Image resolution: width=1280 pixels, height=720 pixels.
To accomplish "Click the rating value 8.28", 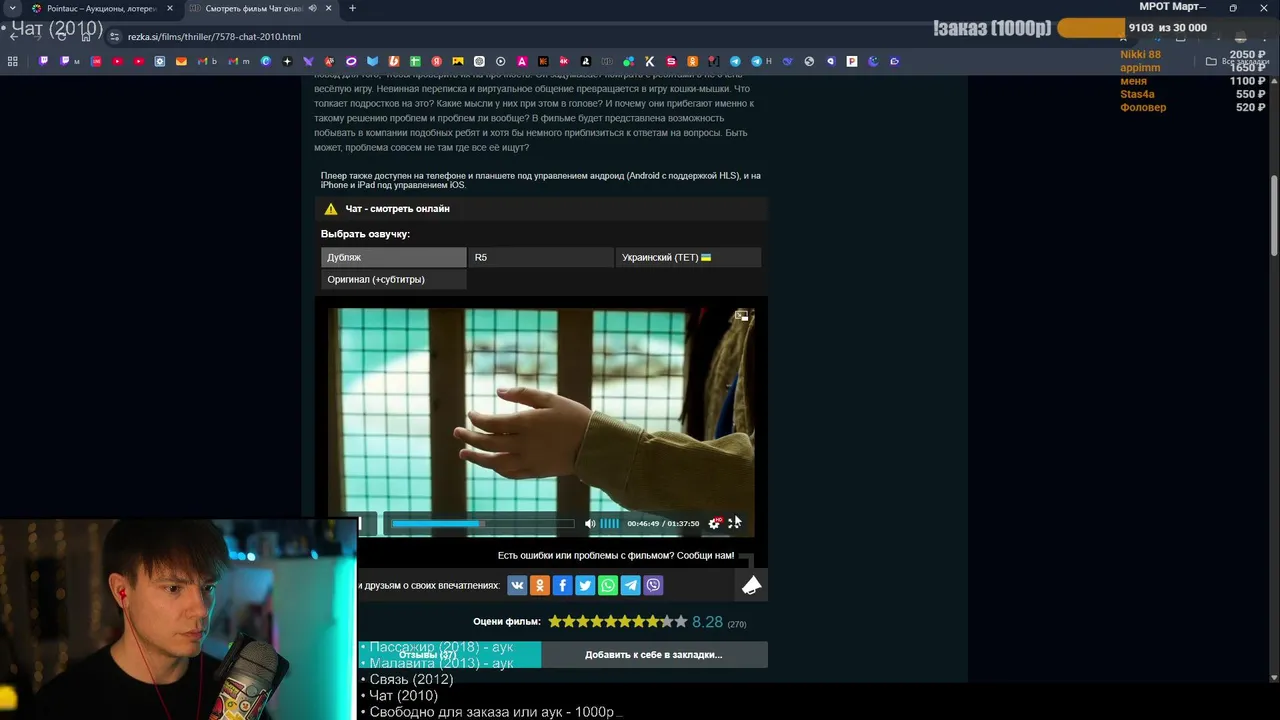I will (707, 621).
